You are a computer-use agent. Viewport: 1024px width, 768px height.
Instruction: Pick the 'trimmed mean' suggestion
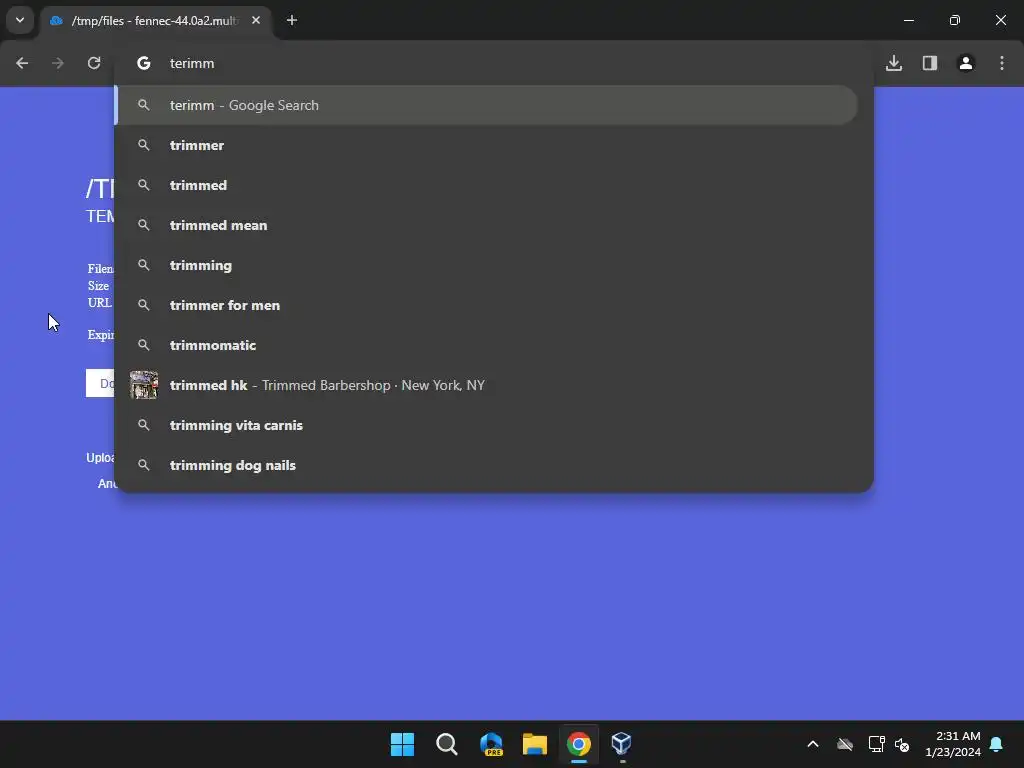click(x=486, y=225)
